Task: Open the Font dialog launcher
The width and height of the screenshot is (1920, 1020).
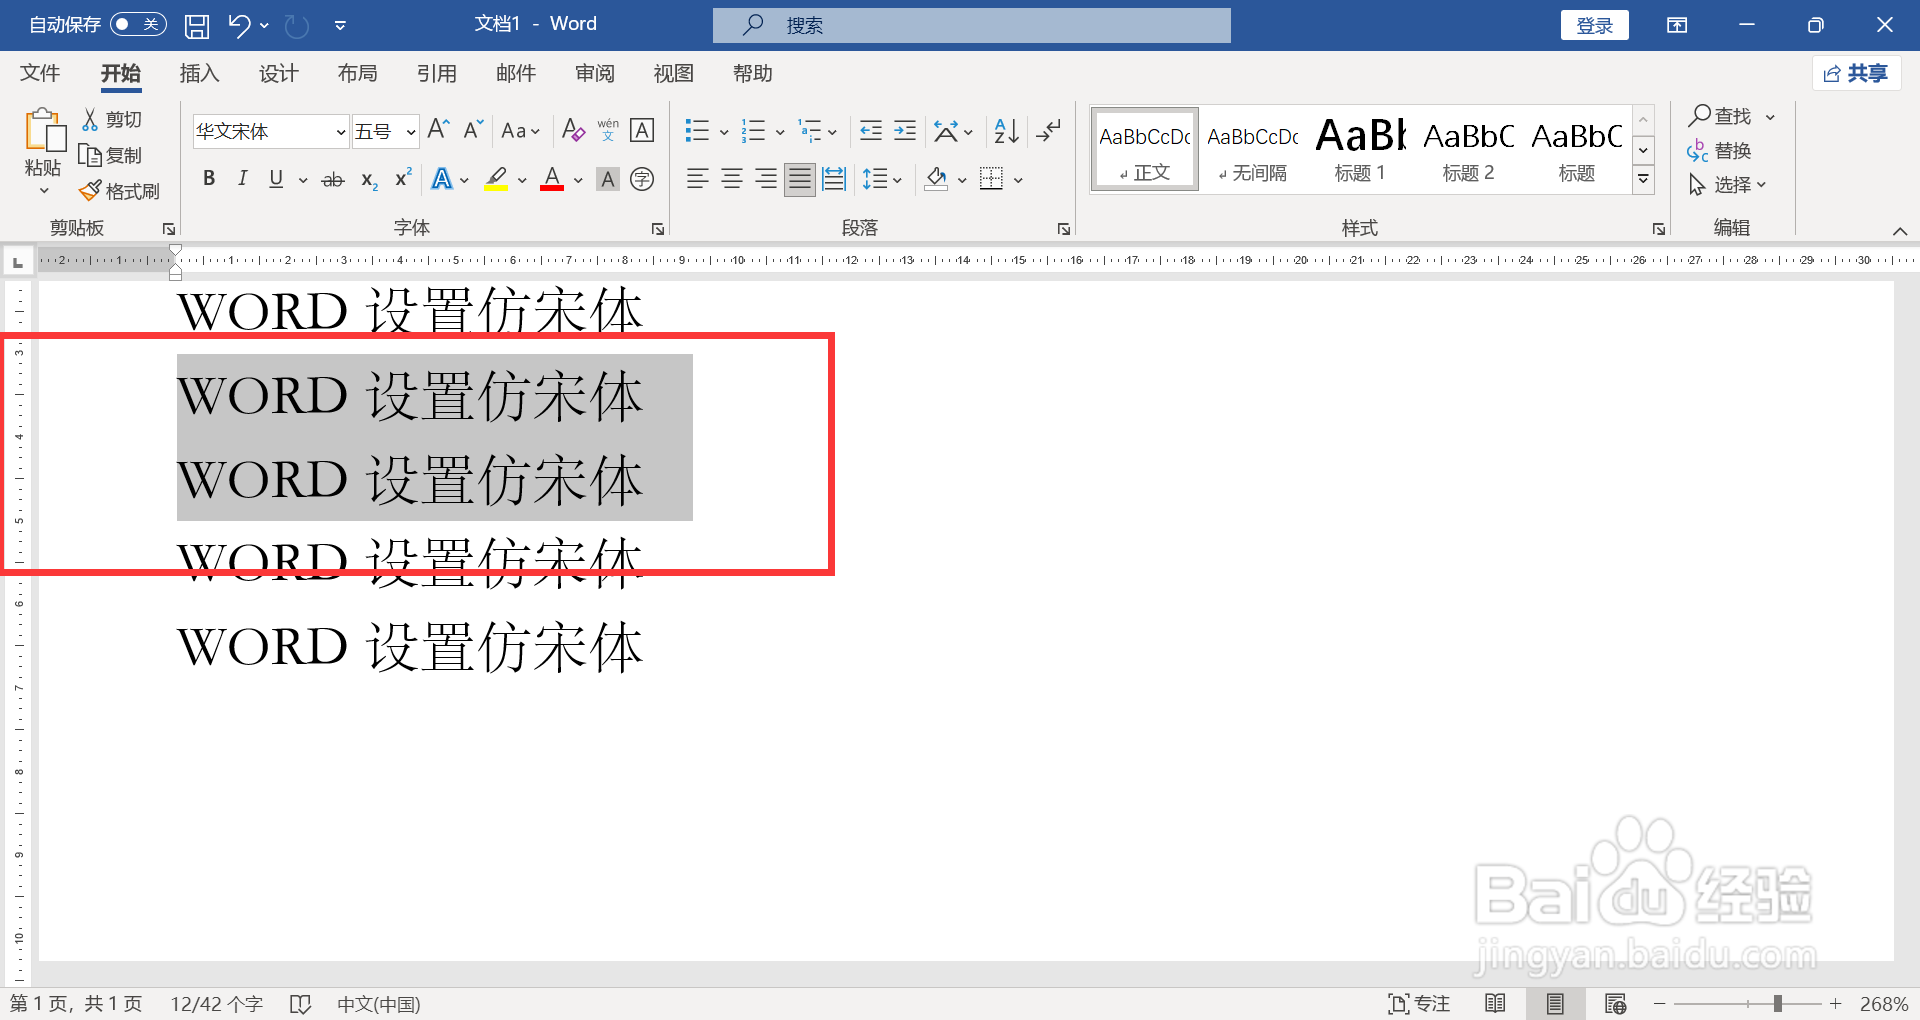Action: point(658,229)
